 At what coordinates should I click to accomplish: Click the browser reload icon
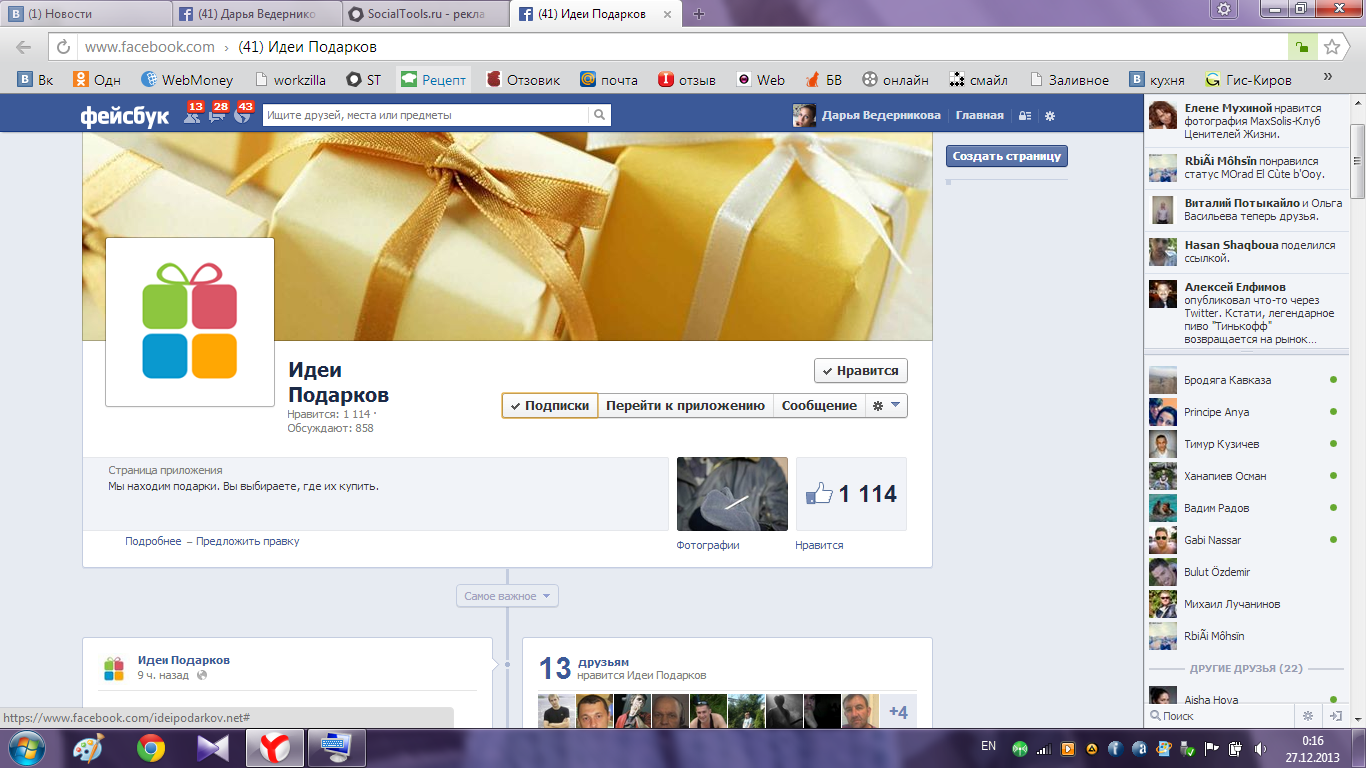pos(63,47)
